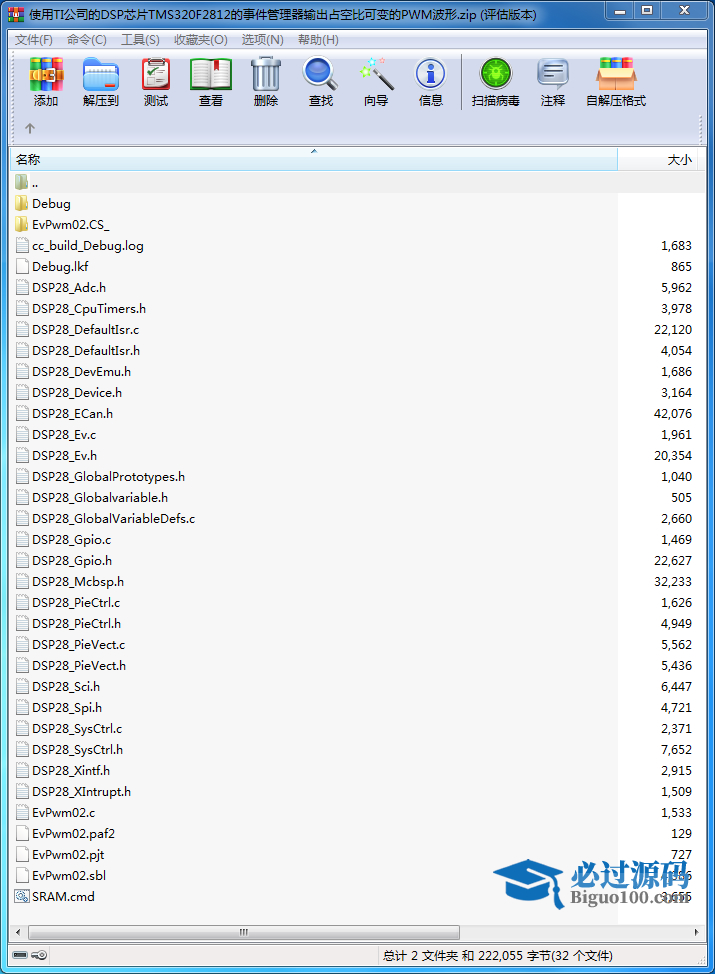Click the cc_build_Debug.log file icon
The image size is (715, 974).
22,245
